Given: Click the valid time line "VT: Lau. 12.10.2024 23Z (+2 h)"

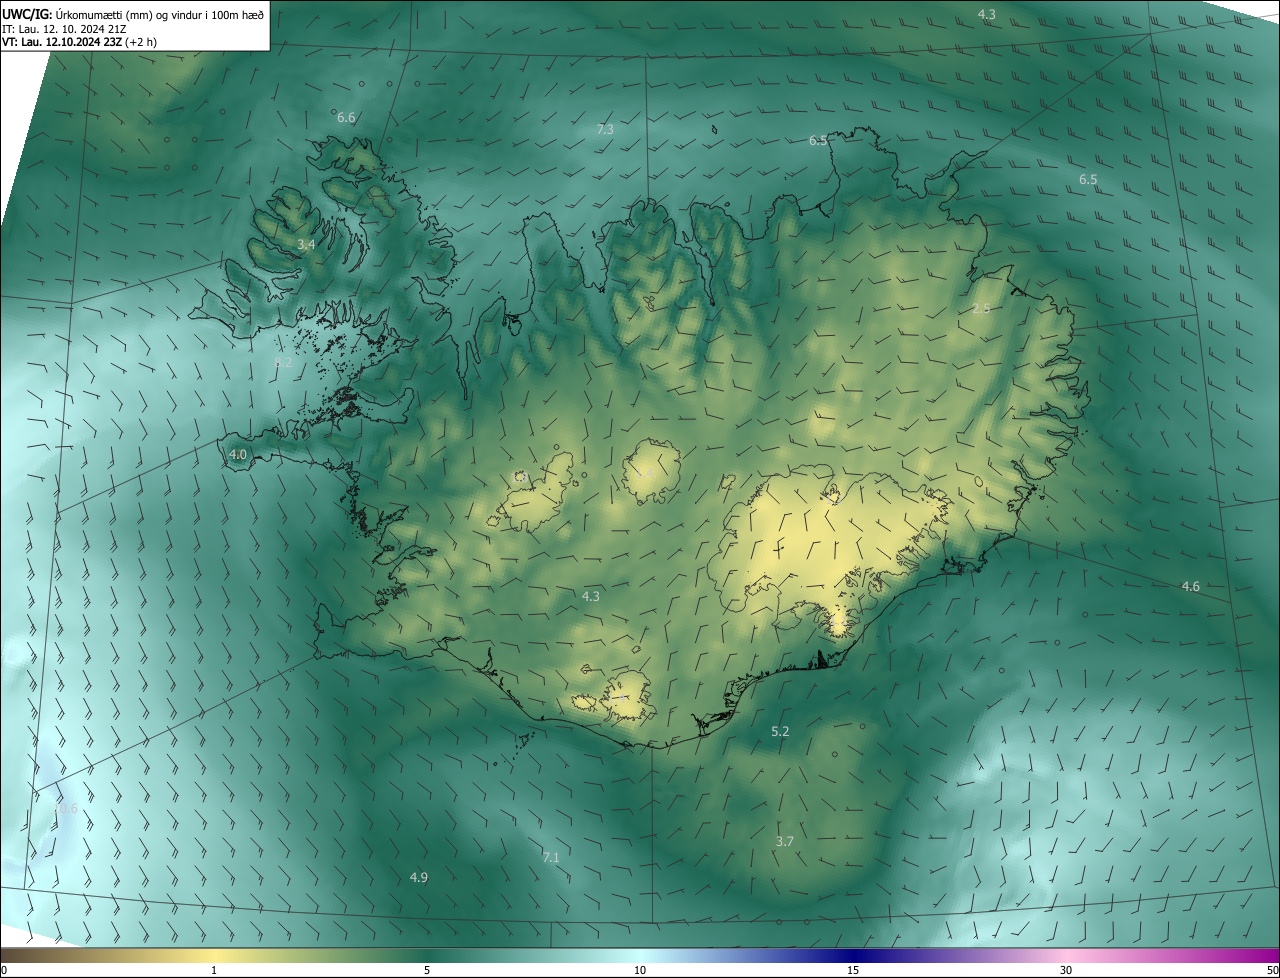Looking at the screenshot, I should tap(80, 42).
